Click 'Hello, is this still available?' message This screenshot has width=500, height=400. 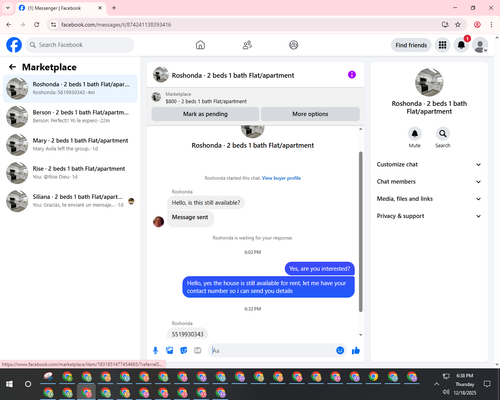coord(206,203)
